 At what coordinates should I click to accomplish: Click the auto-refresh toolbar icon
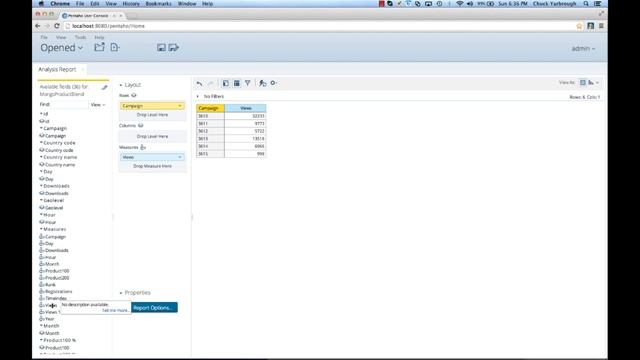tap(262, 83)
